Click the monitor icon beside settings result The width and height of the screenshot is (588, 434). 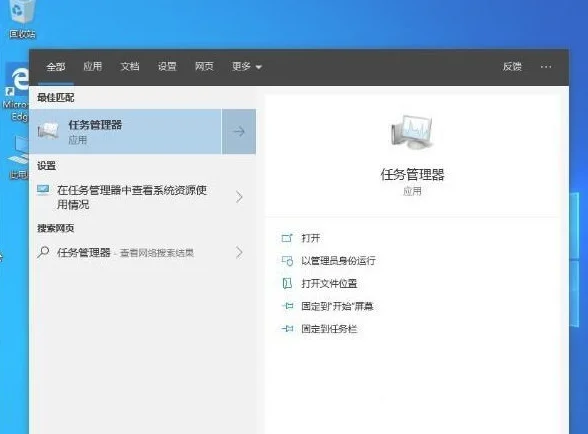[43, 190]
